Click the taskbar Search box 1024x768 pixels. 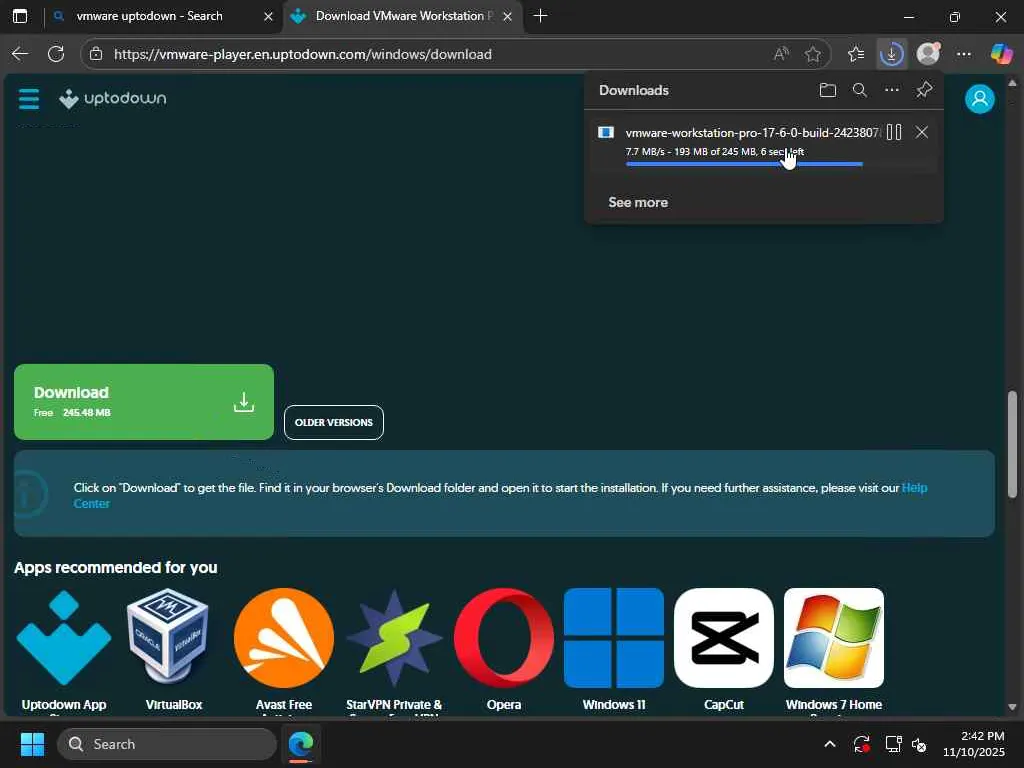pyautogui.click(x=167, y=744)
